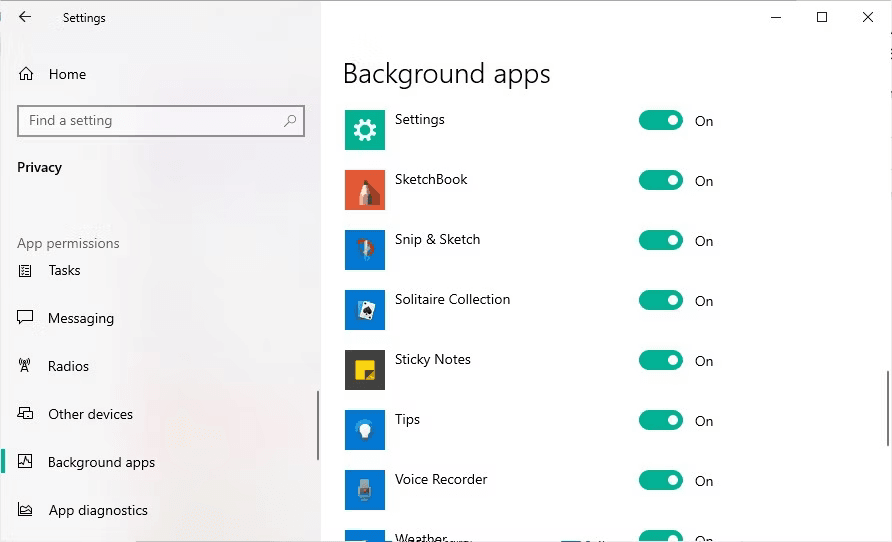The image size is (892, 542).
Task: Click the sidebar vertical scrollbar
Action: tap(317, 425)
